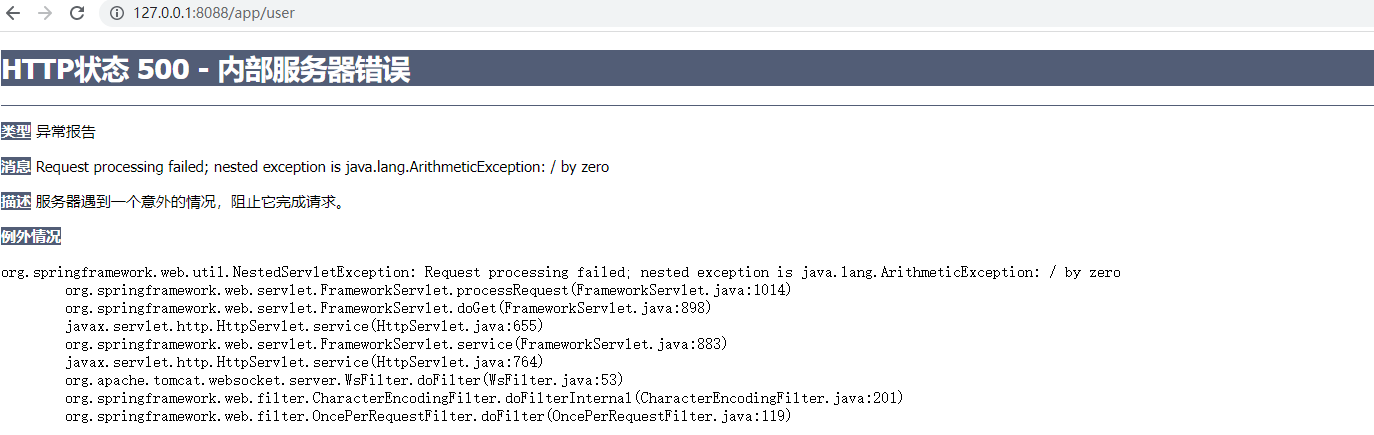Click the FrameworkServlet.processRequest trace line
This screenshot has height=435, width=1374.
pos(428,290)
